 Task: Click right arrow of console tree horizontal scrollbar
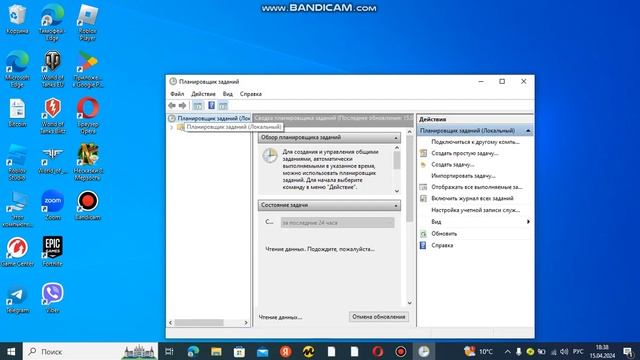coord(246,322)
